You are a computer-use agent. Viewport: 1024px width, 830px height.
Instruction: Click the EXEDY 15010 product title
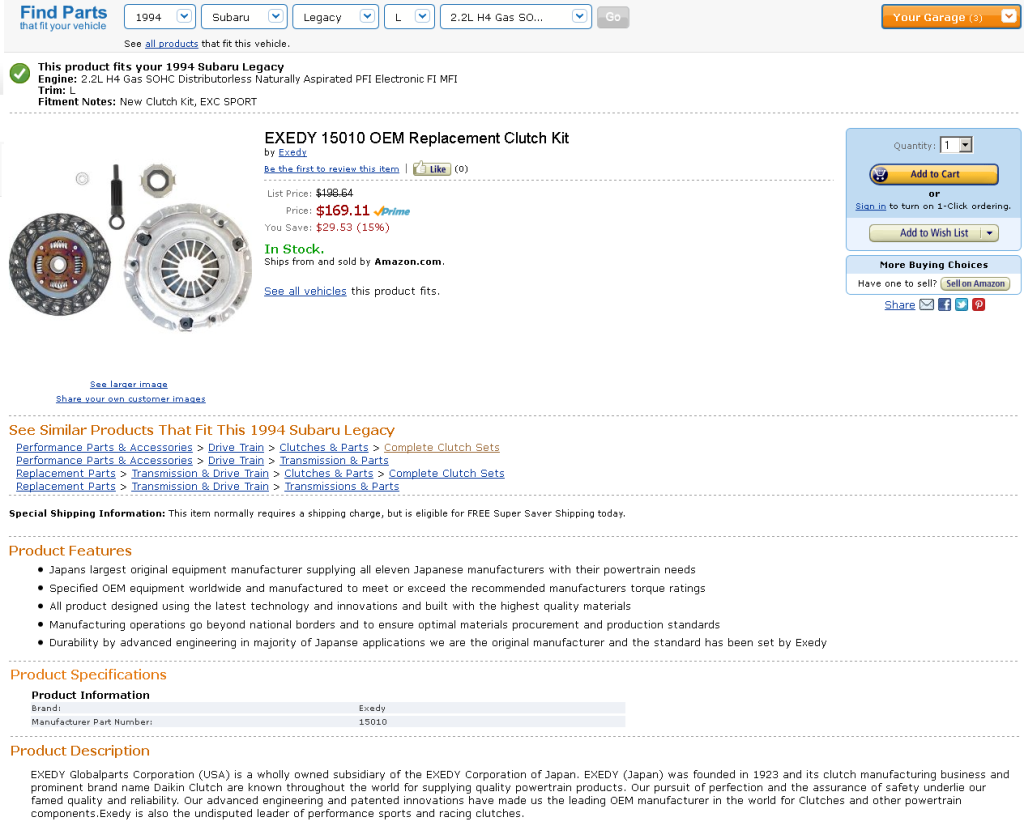417,138
